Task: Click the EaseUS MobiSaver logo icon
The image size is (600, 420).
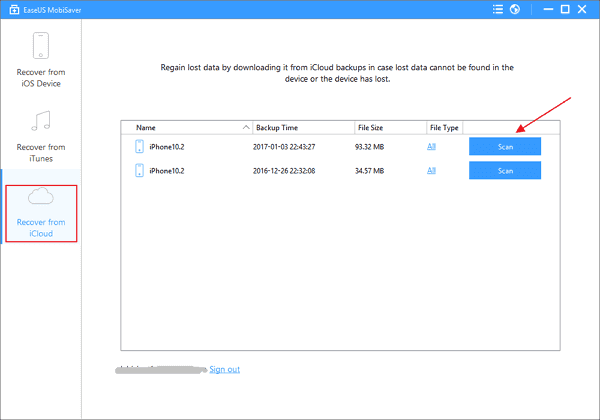Action: point(13,11)
